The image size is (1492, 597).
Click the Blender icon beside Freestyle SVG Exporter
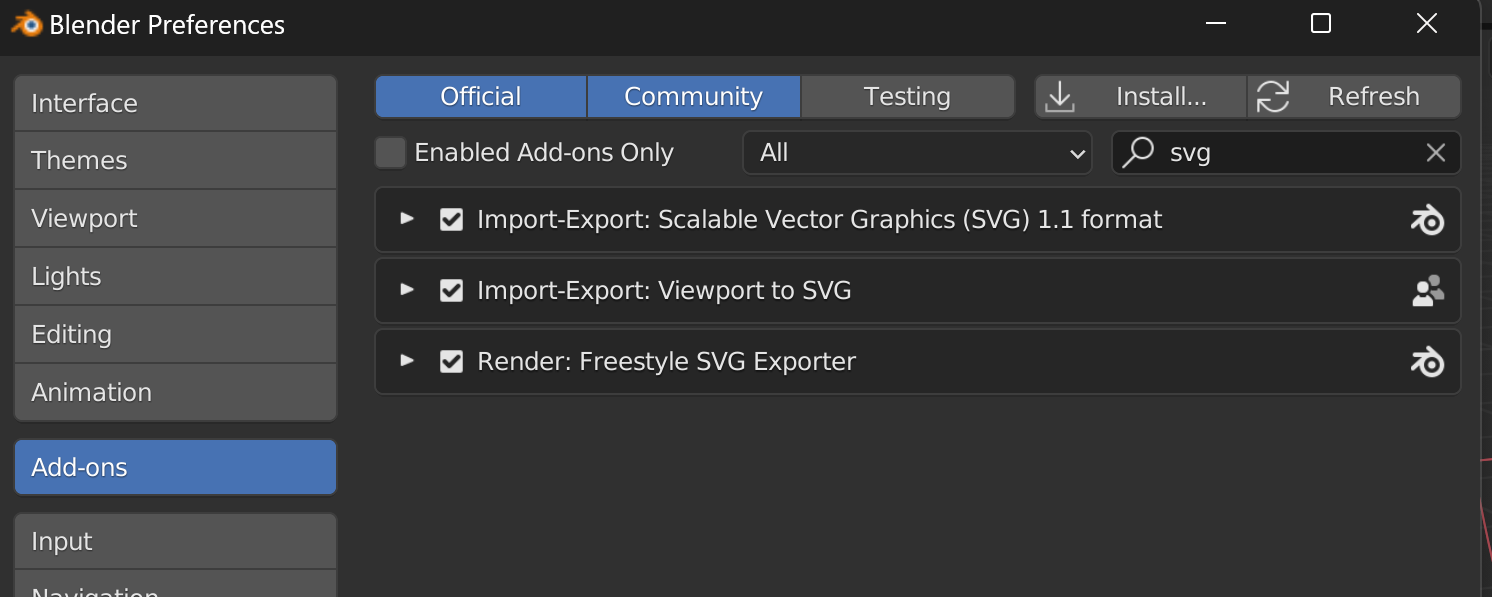1428,361
